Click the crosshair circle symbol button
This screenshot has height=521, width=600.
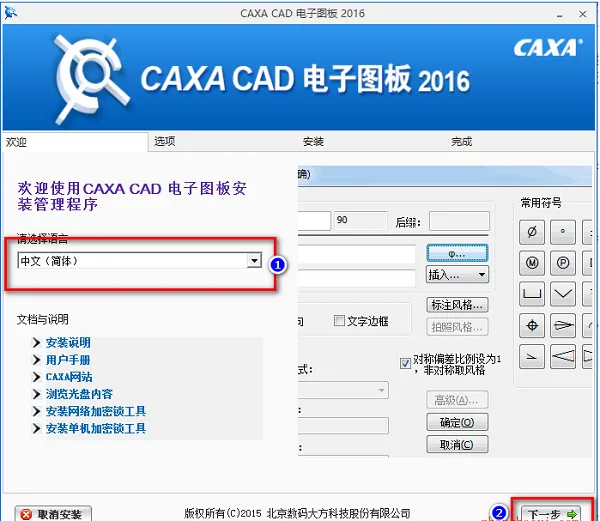532,325
